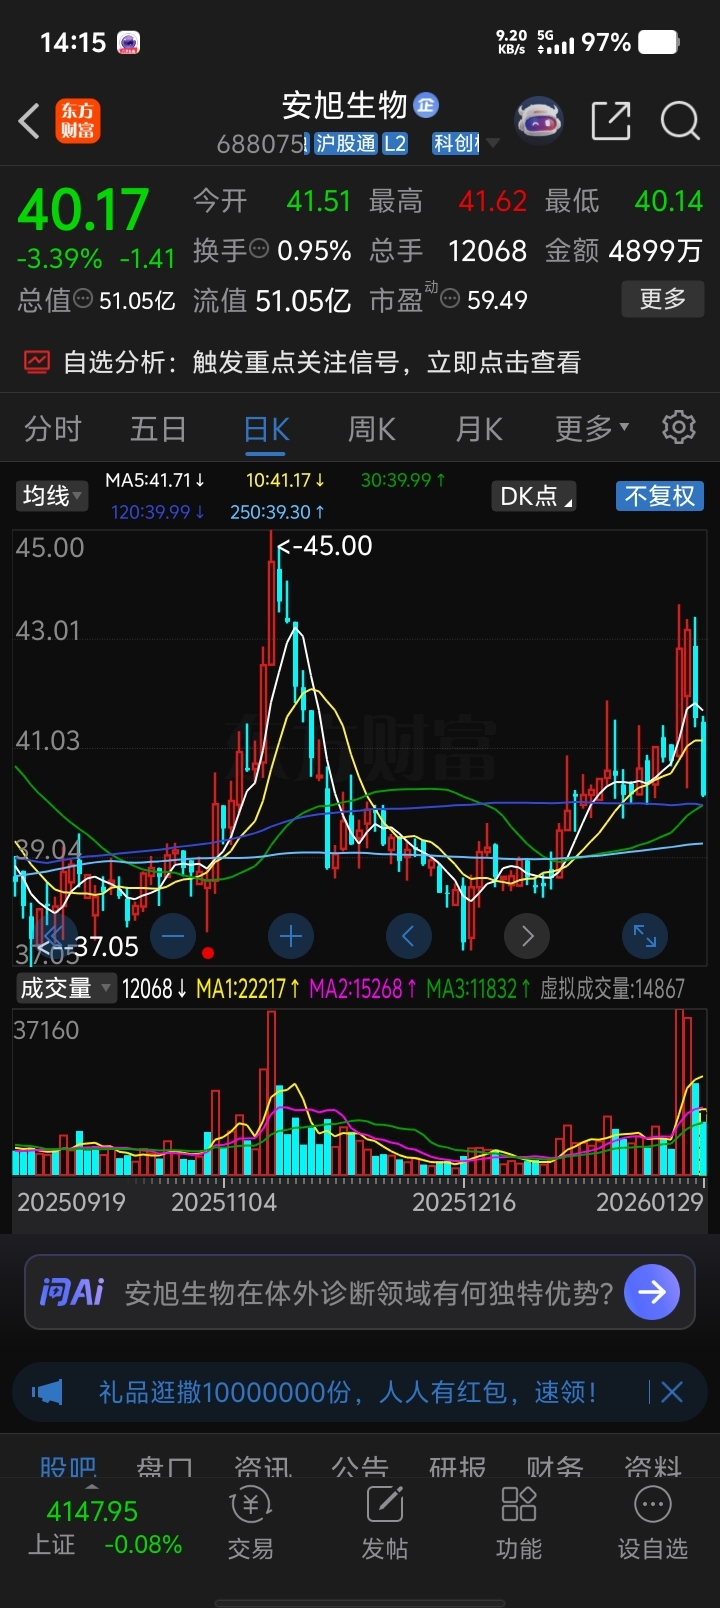
Task: Zoom out the K-line with minus button
Action: (173, 936)
